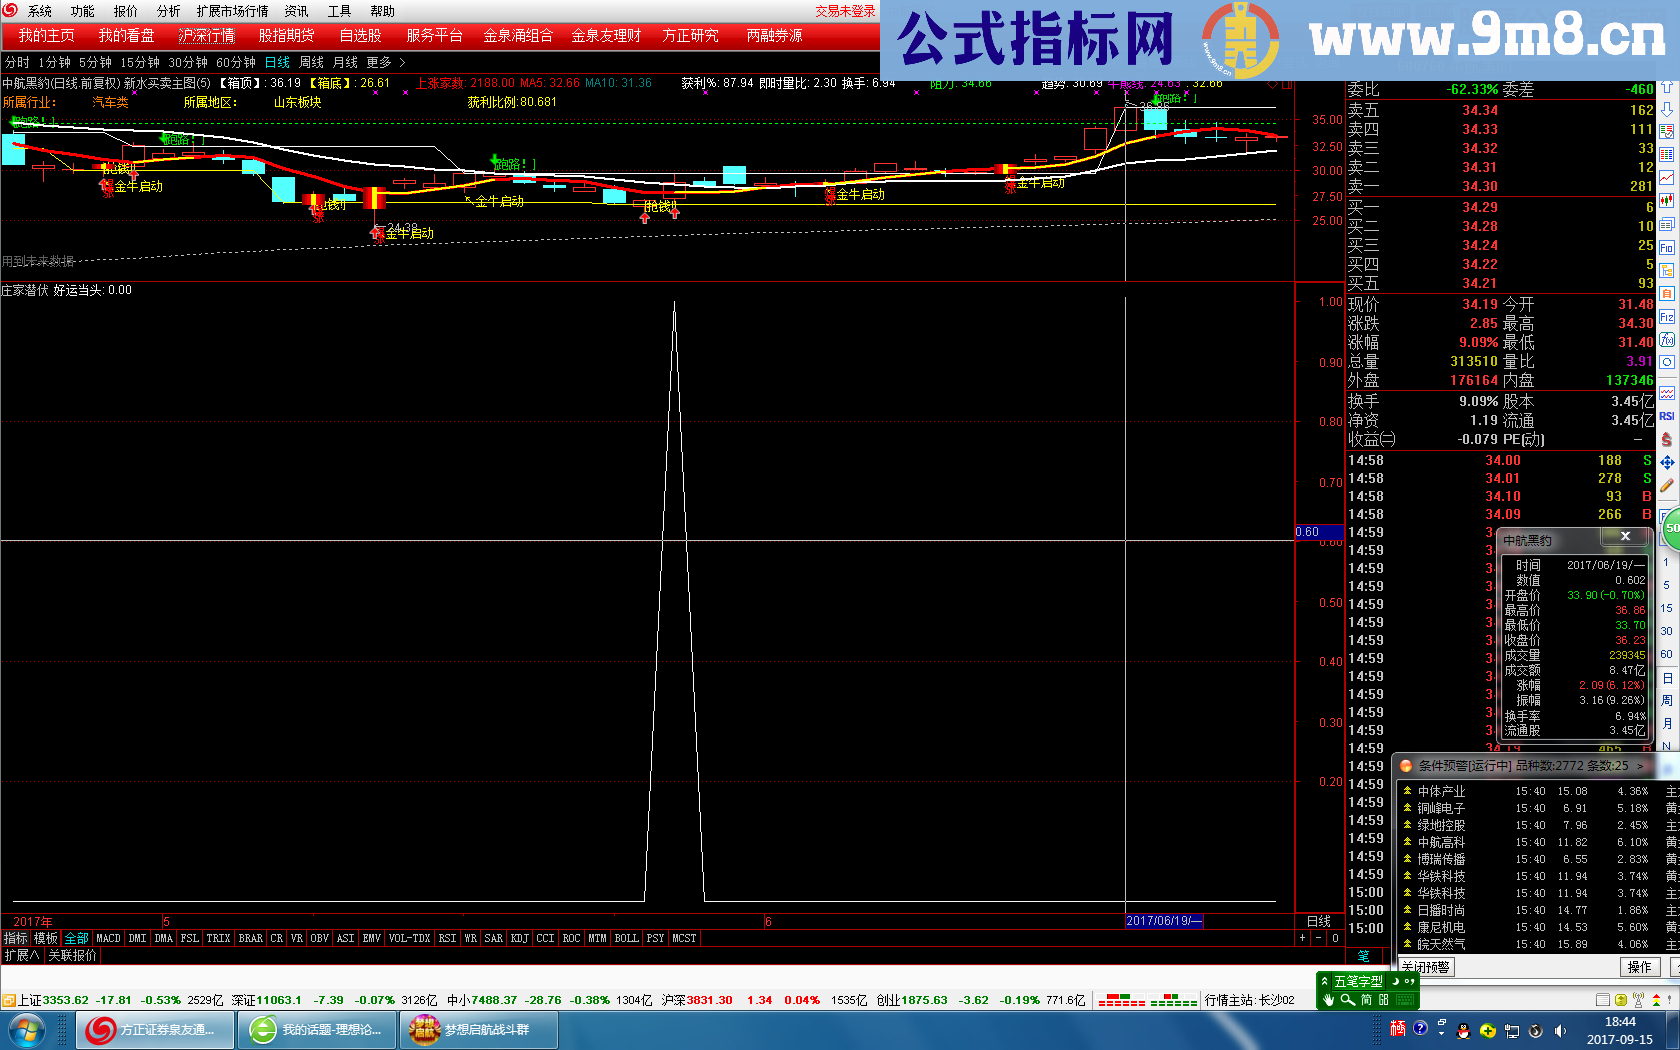
Task: Click the index bar icon before 上证
Action: coord(8,1000)
